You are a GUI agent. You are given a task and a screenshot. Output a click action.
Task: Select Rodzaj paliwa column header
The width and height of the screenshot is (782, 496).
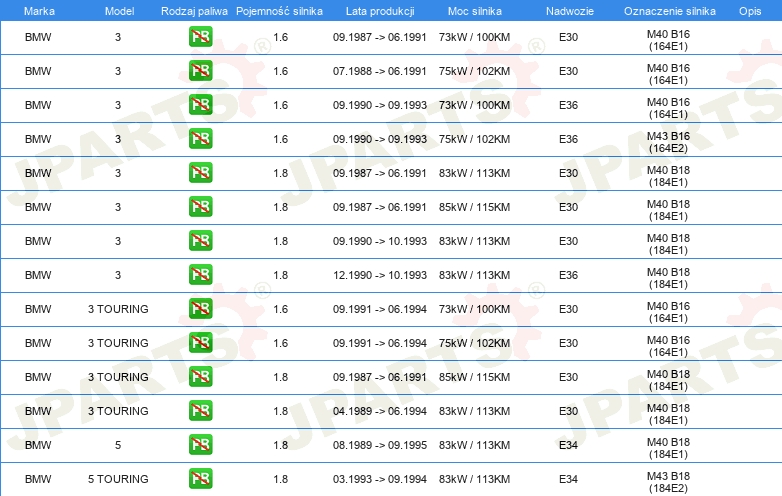pyautogui.click(x=194, y=11)
